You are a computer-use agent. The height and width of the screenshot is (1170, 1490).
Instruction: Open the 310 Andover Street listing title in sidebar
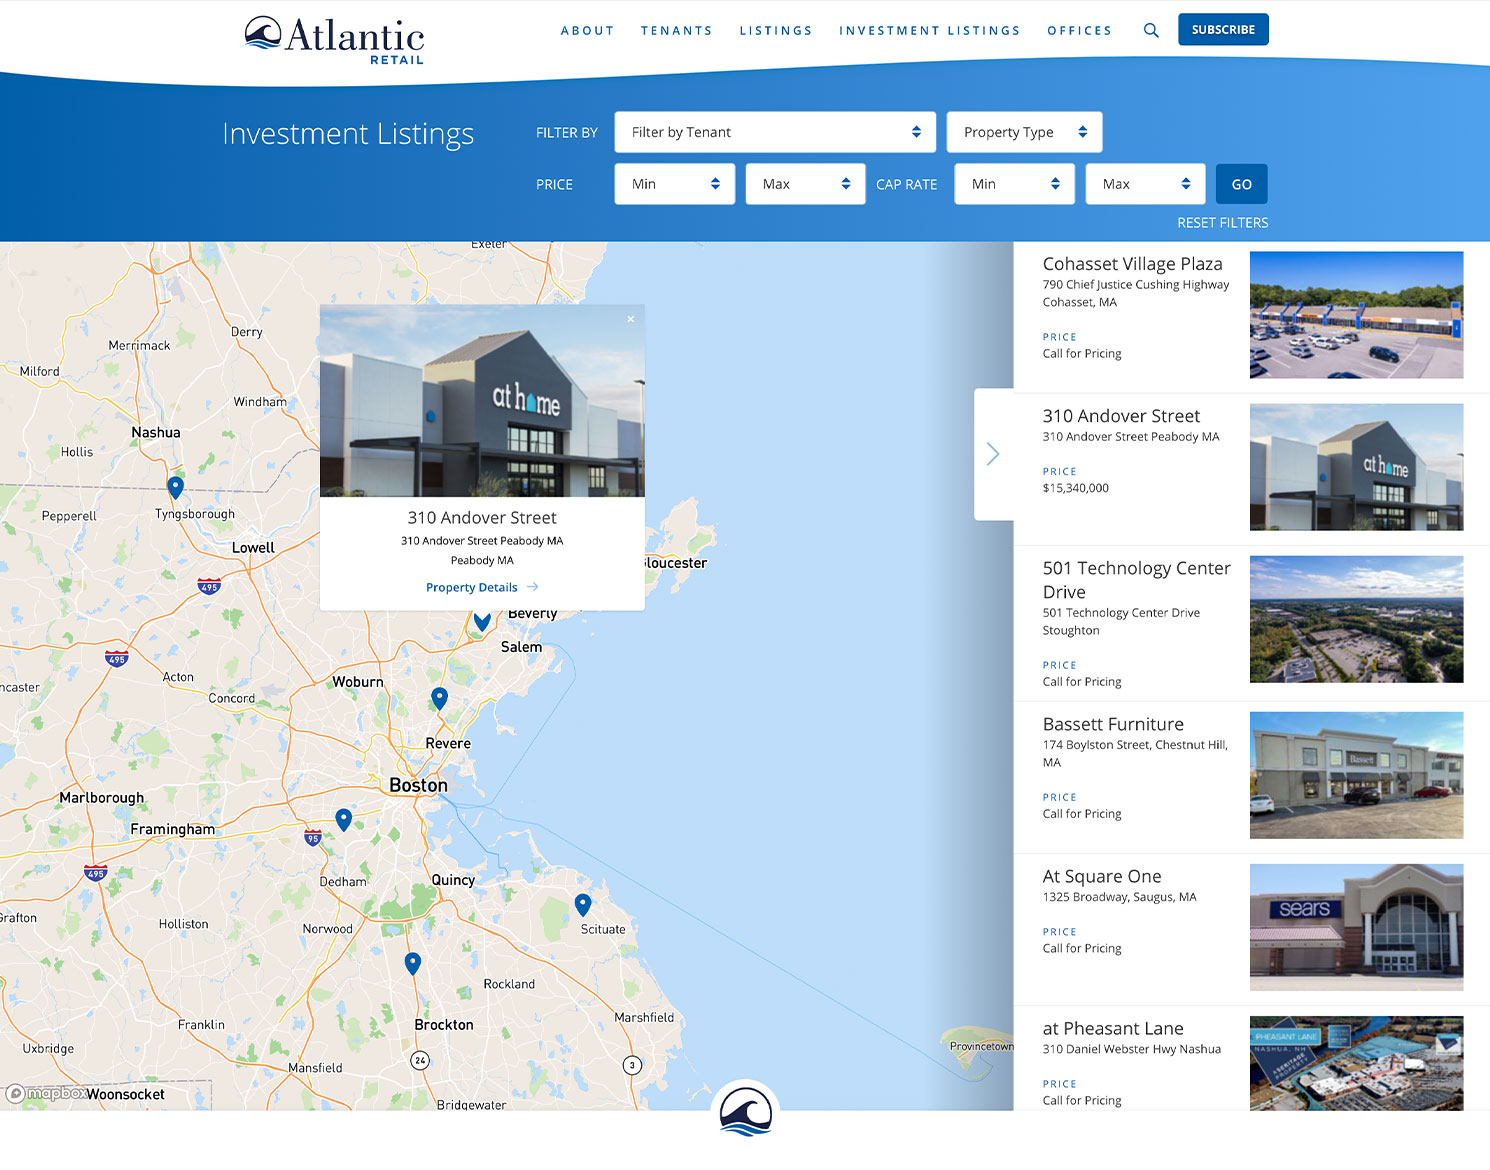(1121, 416)
